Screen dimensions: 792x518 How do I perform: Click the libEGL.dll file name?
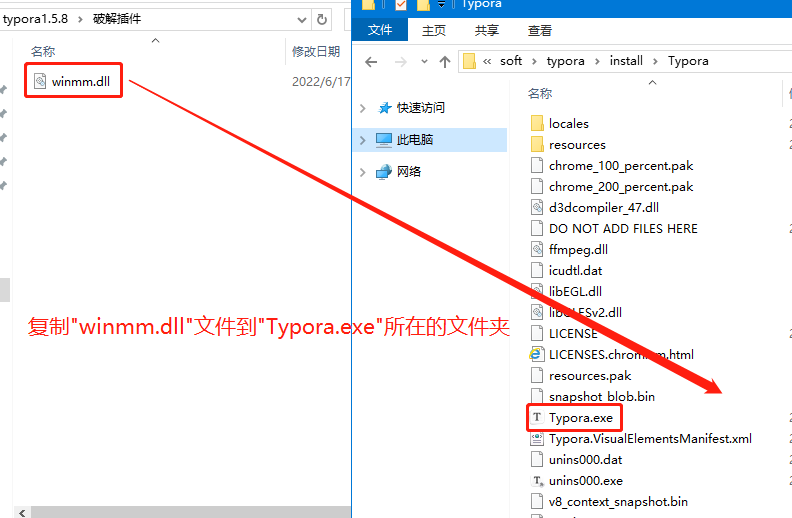575,291
